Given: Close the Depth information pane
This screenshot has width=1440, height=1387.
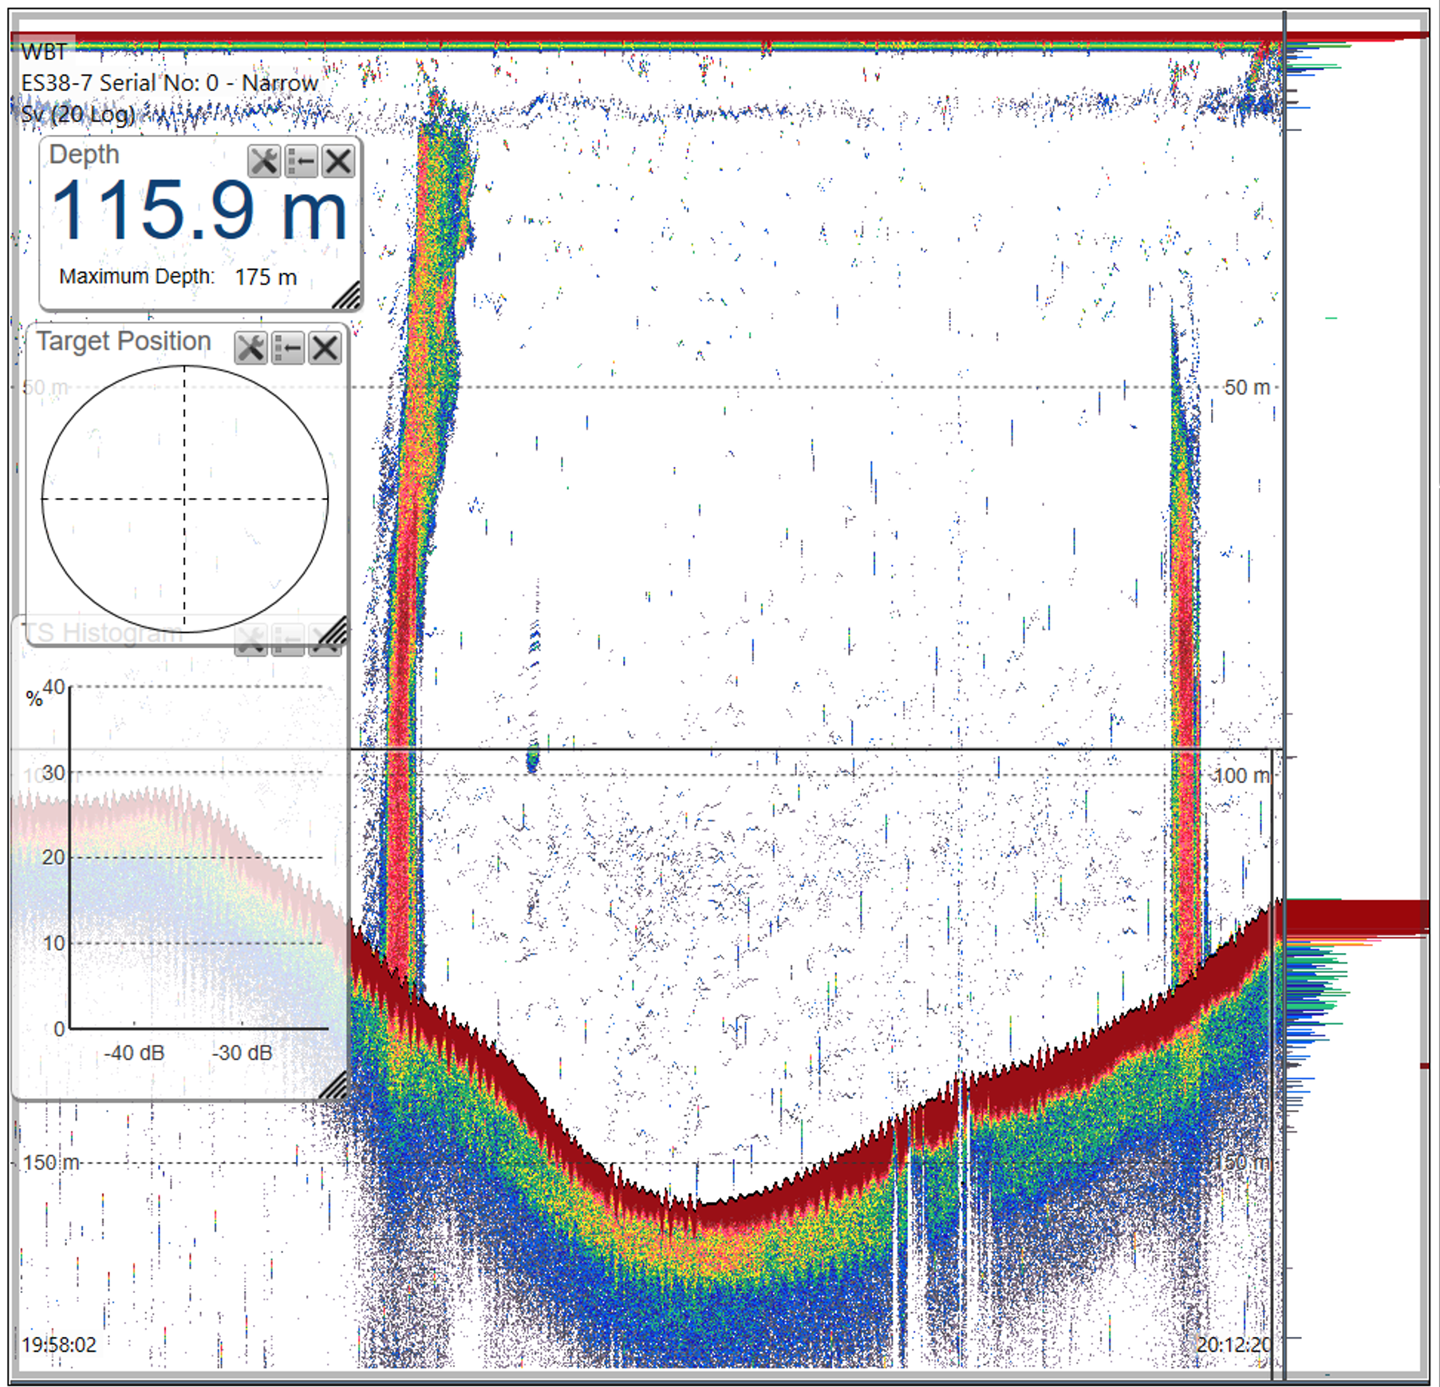Looking at the screenshot, I should tap(338, 161).
